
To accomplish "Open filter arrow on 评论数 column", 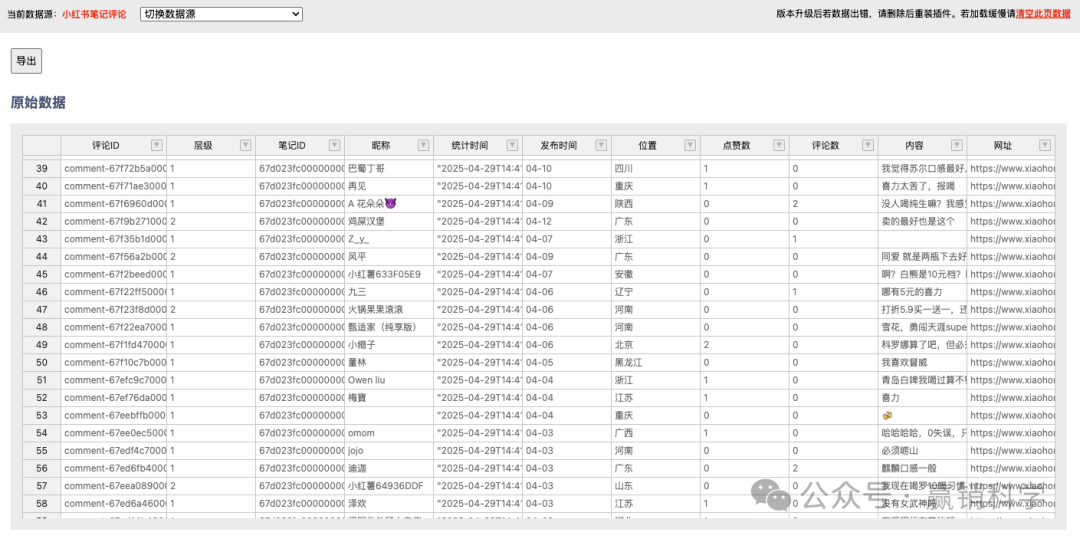I will [867, 145].
